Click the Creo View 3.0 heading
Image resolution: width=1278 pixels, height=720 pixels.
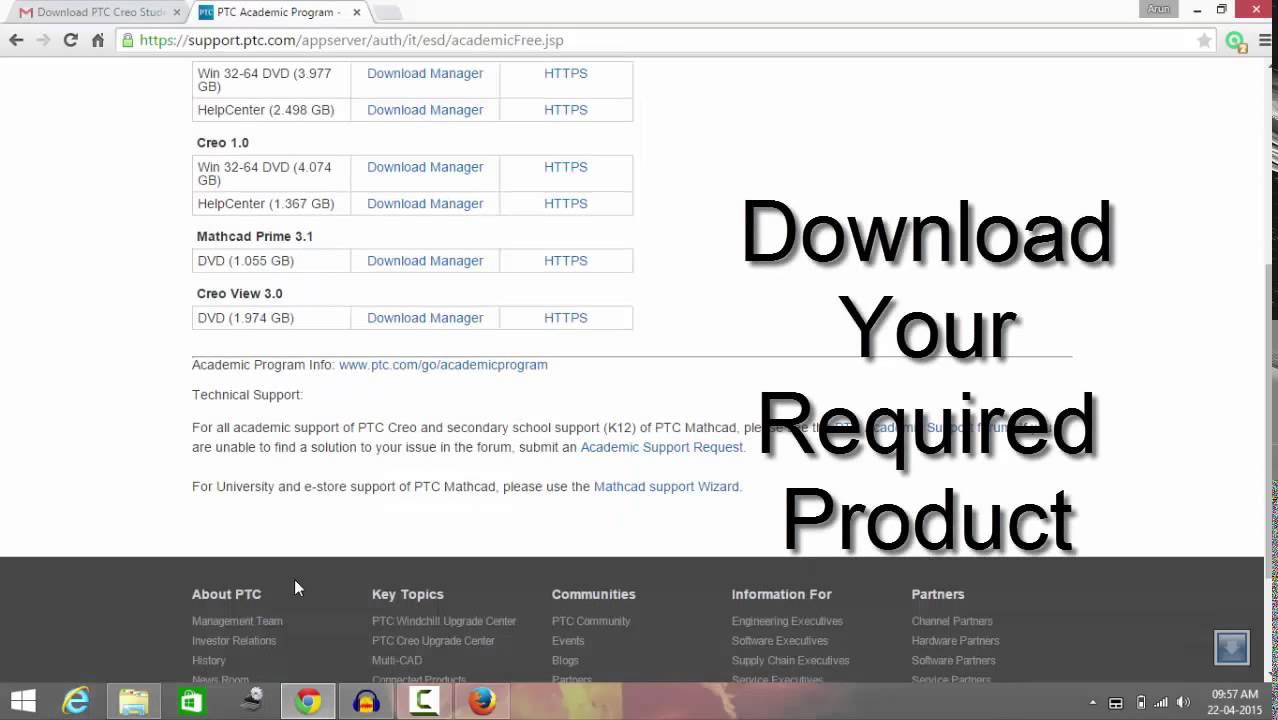pos(240,294)
